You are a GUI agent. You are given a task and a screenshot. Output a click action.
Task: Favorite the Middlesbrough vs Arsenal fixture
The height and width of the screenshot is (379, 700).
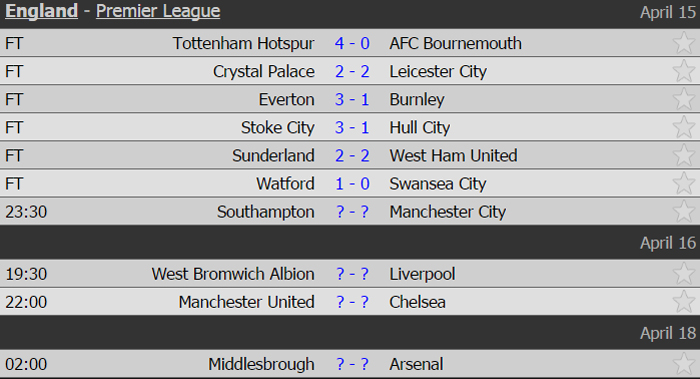coord(683,364)
